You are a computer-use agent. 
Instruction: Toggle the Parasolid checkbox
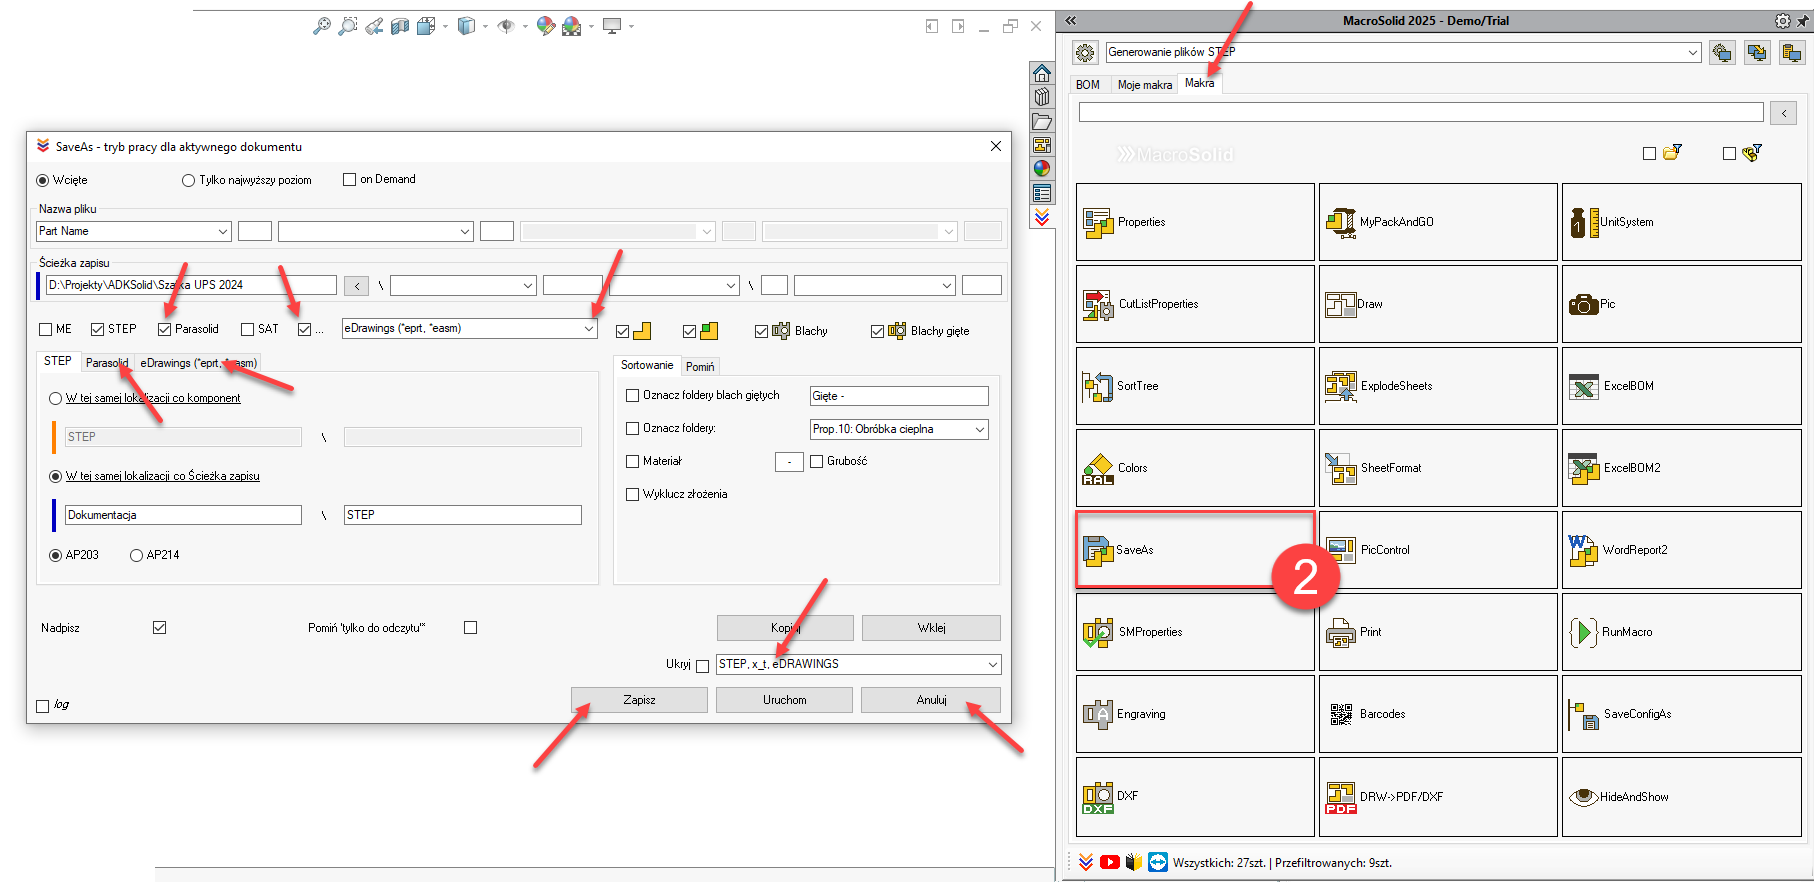pos(164,329)
